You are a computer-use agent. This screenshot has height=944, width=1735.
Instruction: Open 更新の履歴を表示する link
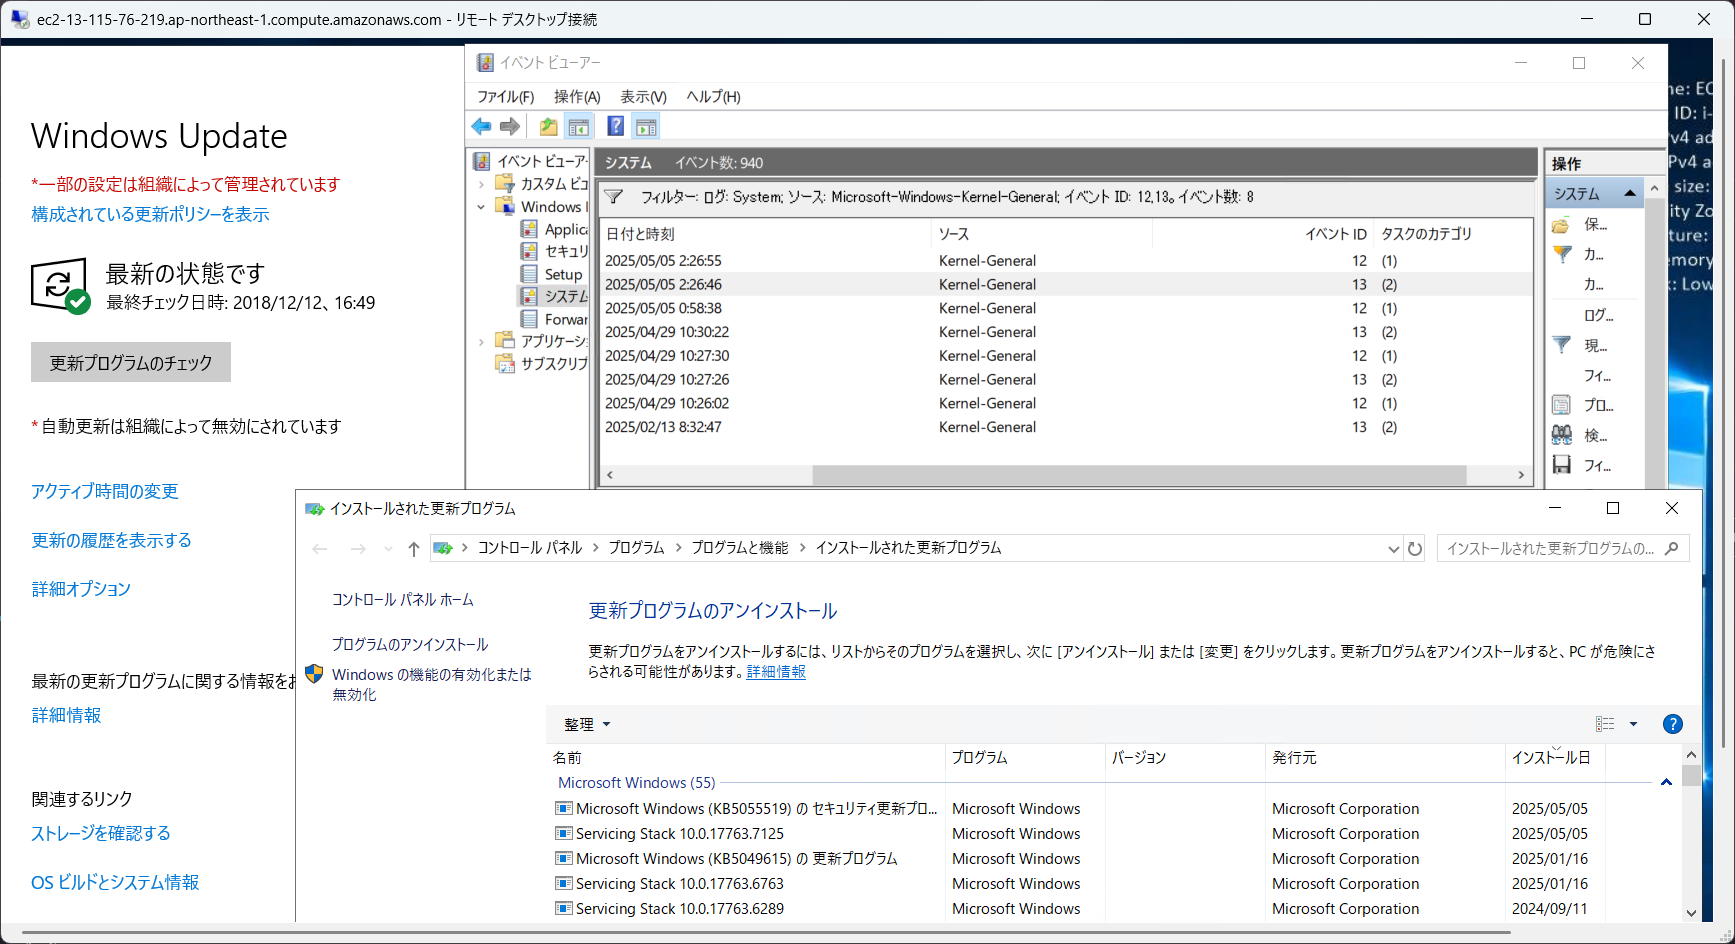coord(111,540)
